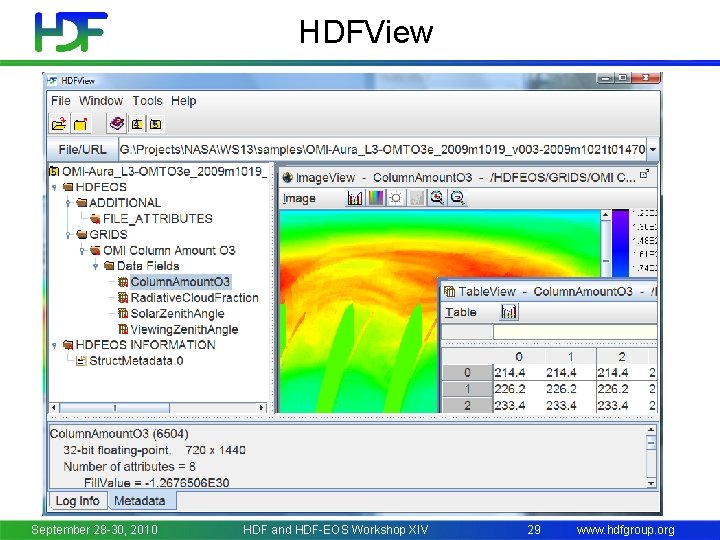Image resolution: width=720 pixels, height=540 pixels.
Task: Open the TableView Table menu
Action: click(x=461, y=312)
